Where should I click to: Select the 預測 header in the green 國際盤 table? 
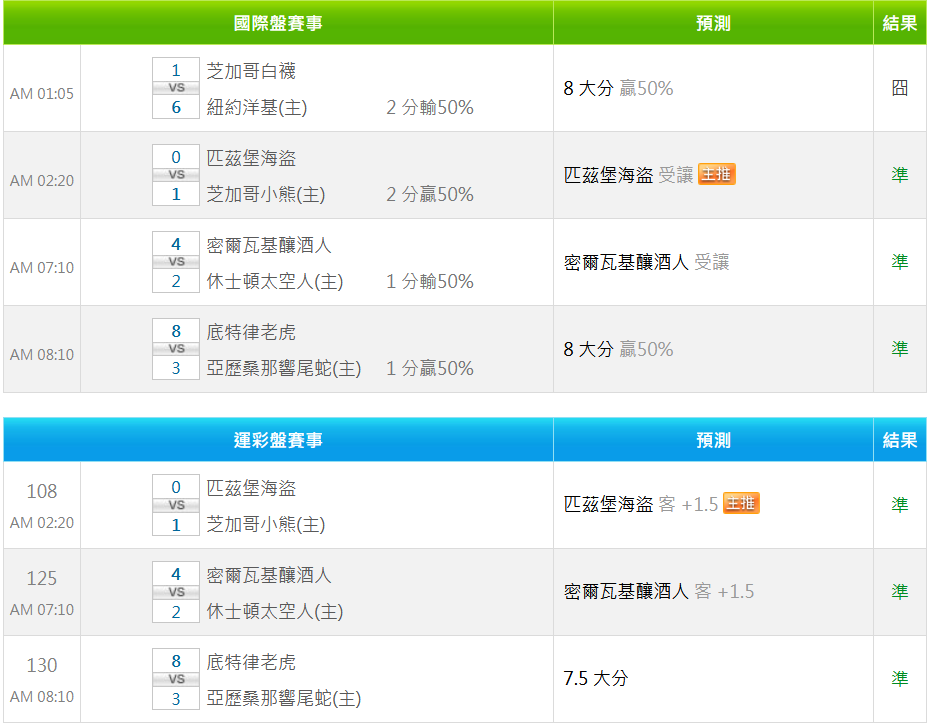(x=713, y=23)
